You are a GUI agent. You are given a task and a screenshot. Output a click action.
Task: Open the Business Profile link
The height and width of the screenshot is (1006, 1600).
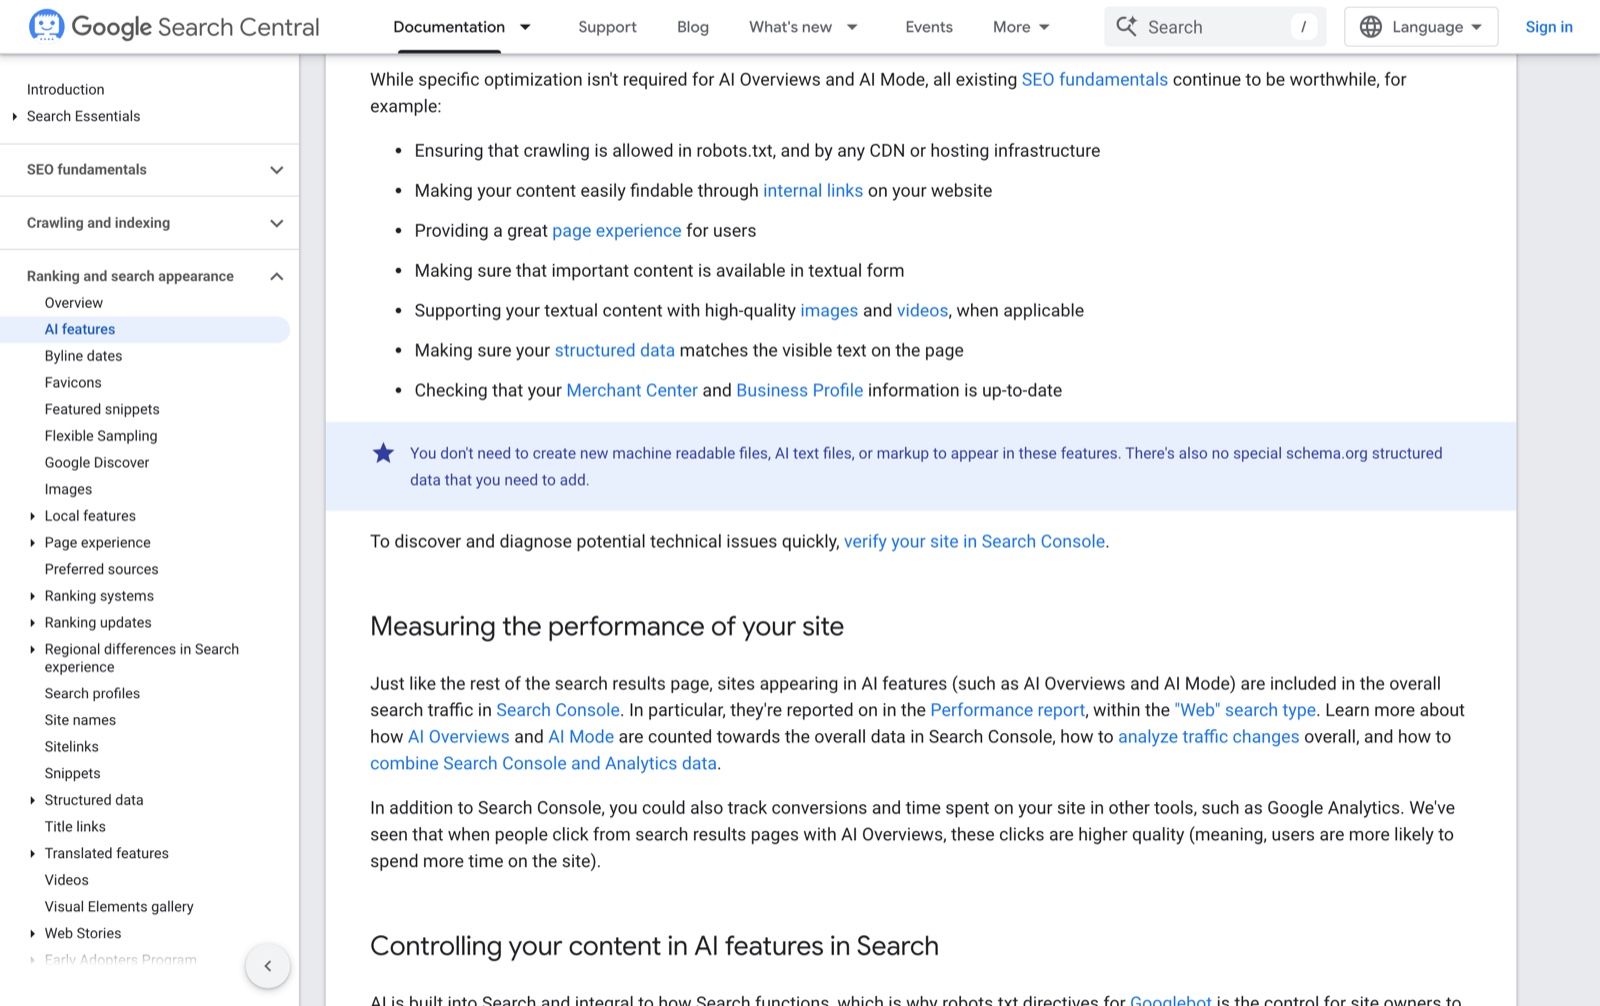pyautogui.click(x=800, y=391)
